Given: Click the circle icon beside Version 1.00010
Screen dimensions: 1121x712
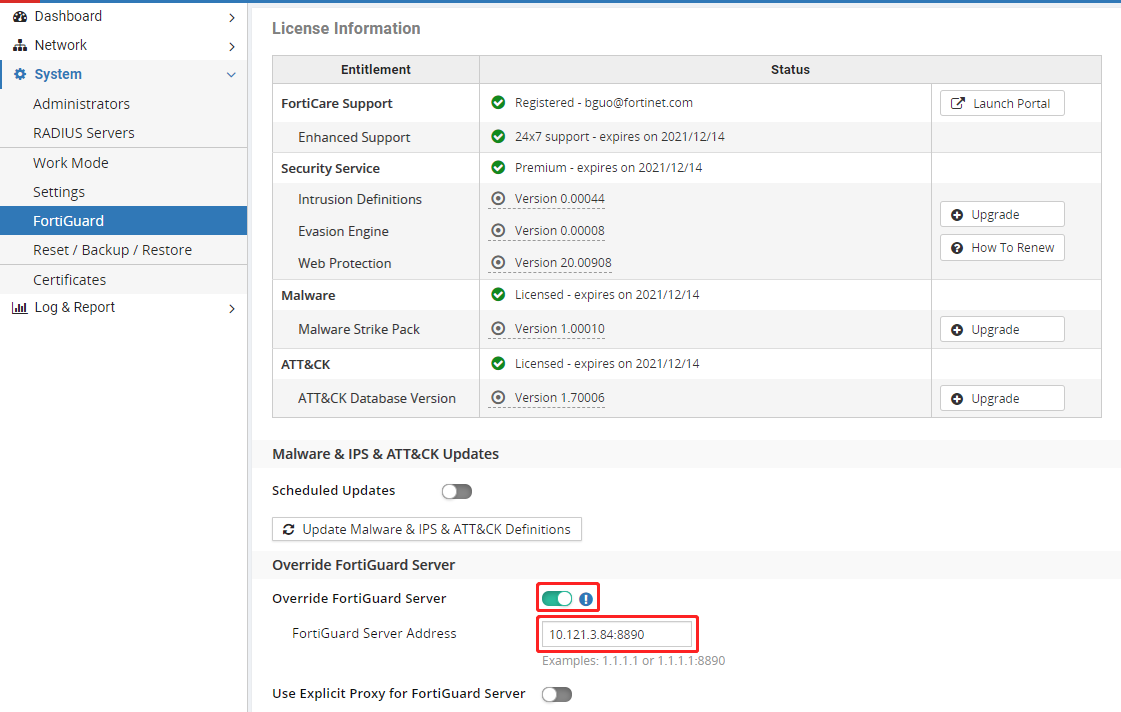Looking at the screenshot, I should click(498, 329).
